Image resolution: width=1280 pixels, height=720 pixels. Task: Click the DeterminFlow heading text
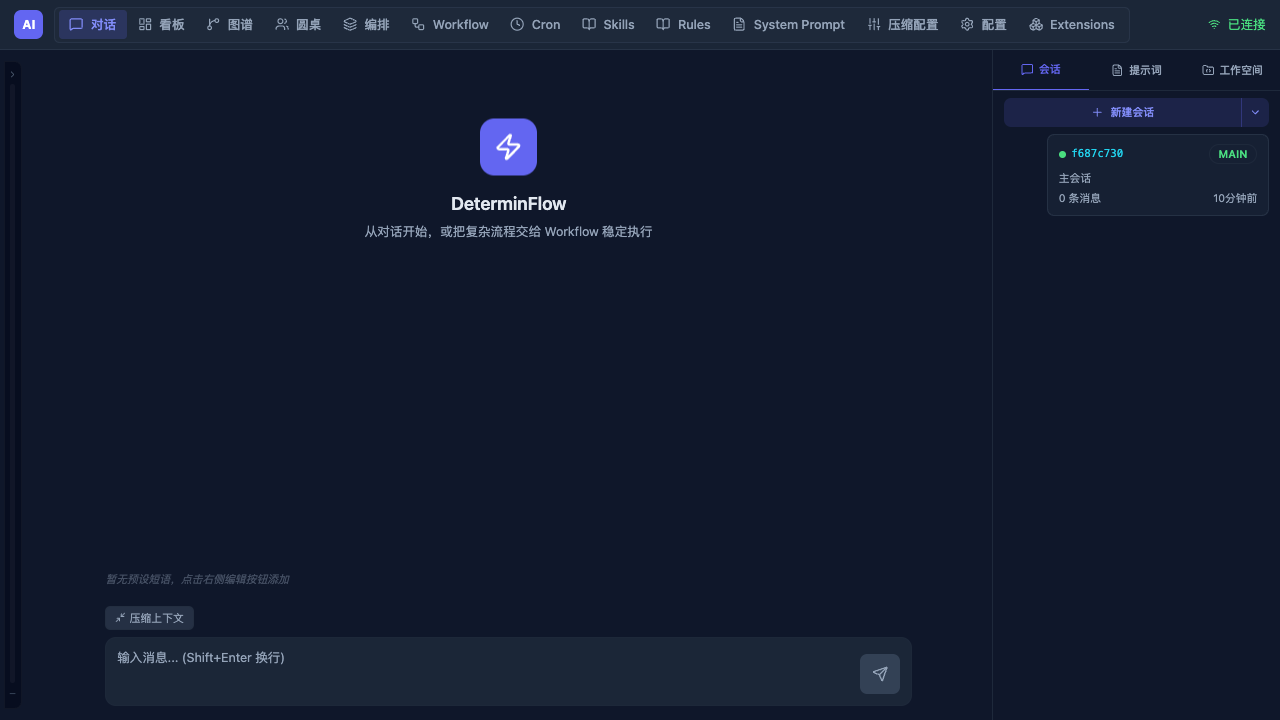tap(508, 204)
